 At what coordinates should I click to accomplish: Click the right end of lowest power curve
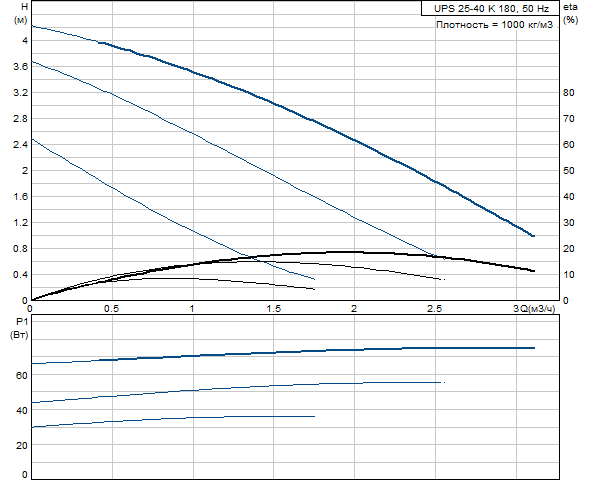pyautogui.click(x=314, y=416)
